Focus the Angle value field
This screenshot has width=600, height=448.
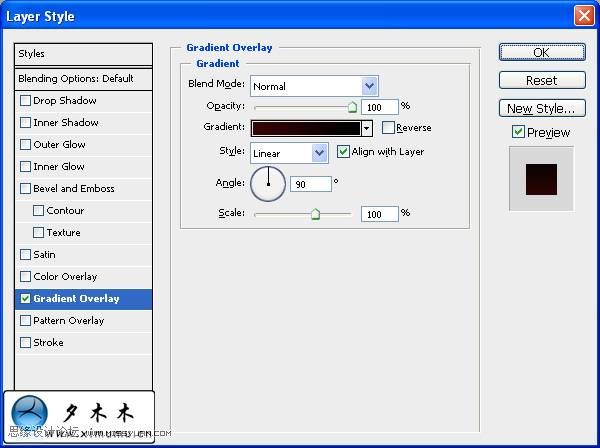(x=311, y=184)
